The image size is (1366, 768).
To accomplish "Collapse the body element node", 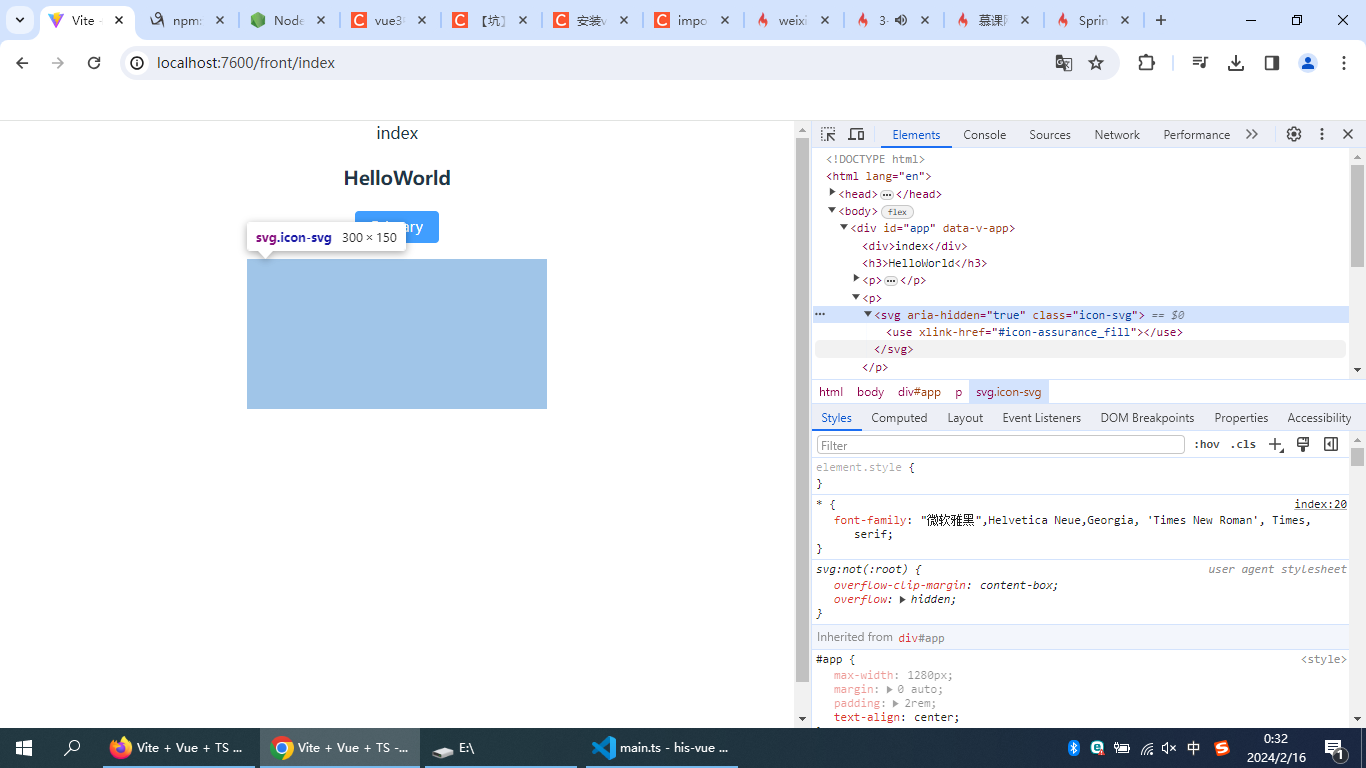I will click(x=832, y=210).
